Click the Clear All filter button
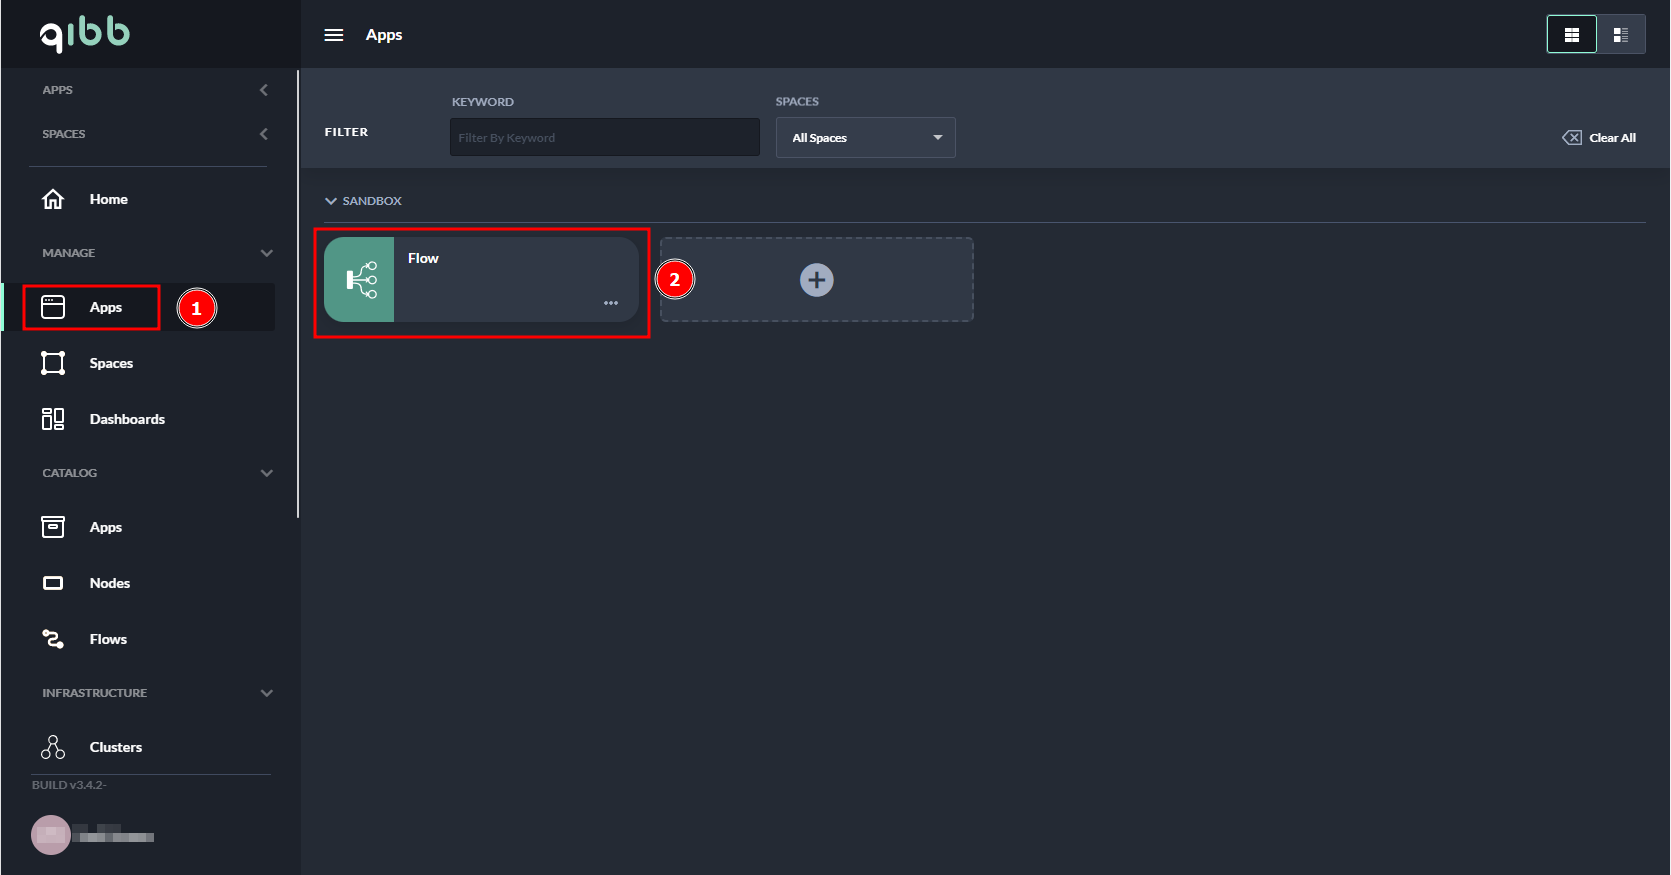 (x=1599, y=138)
